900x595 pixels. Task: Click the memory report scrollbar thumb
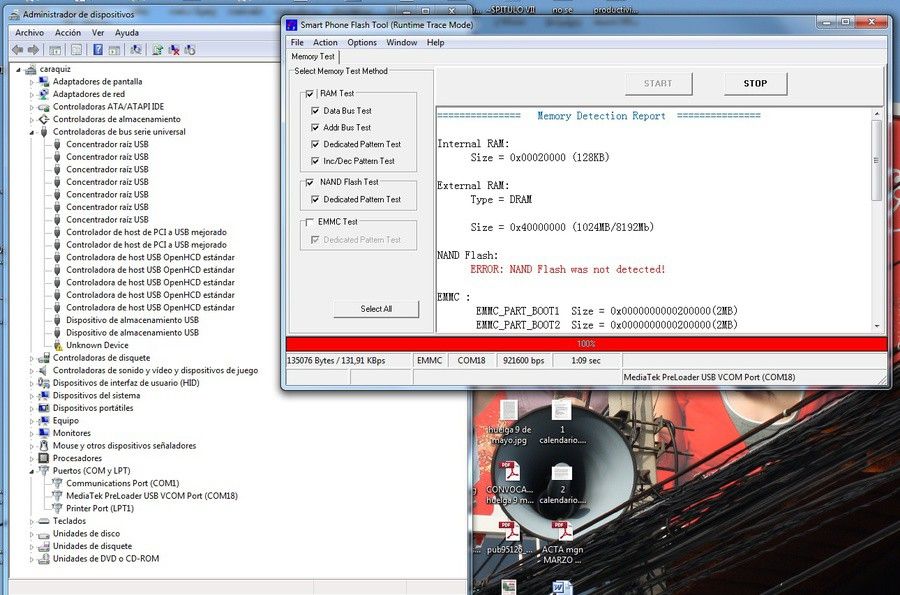point(876,161)
